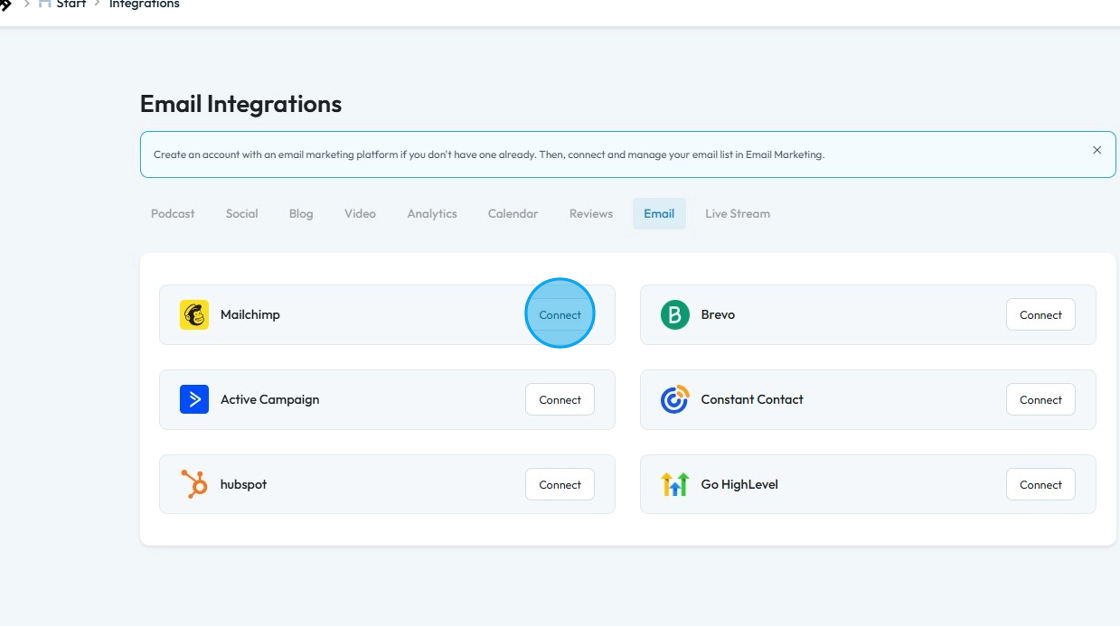Click the Go HighLevel name label
This screenshot has height=626, width=1120.
pos(739,485)
